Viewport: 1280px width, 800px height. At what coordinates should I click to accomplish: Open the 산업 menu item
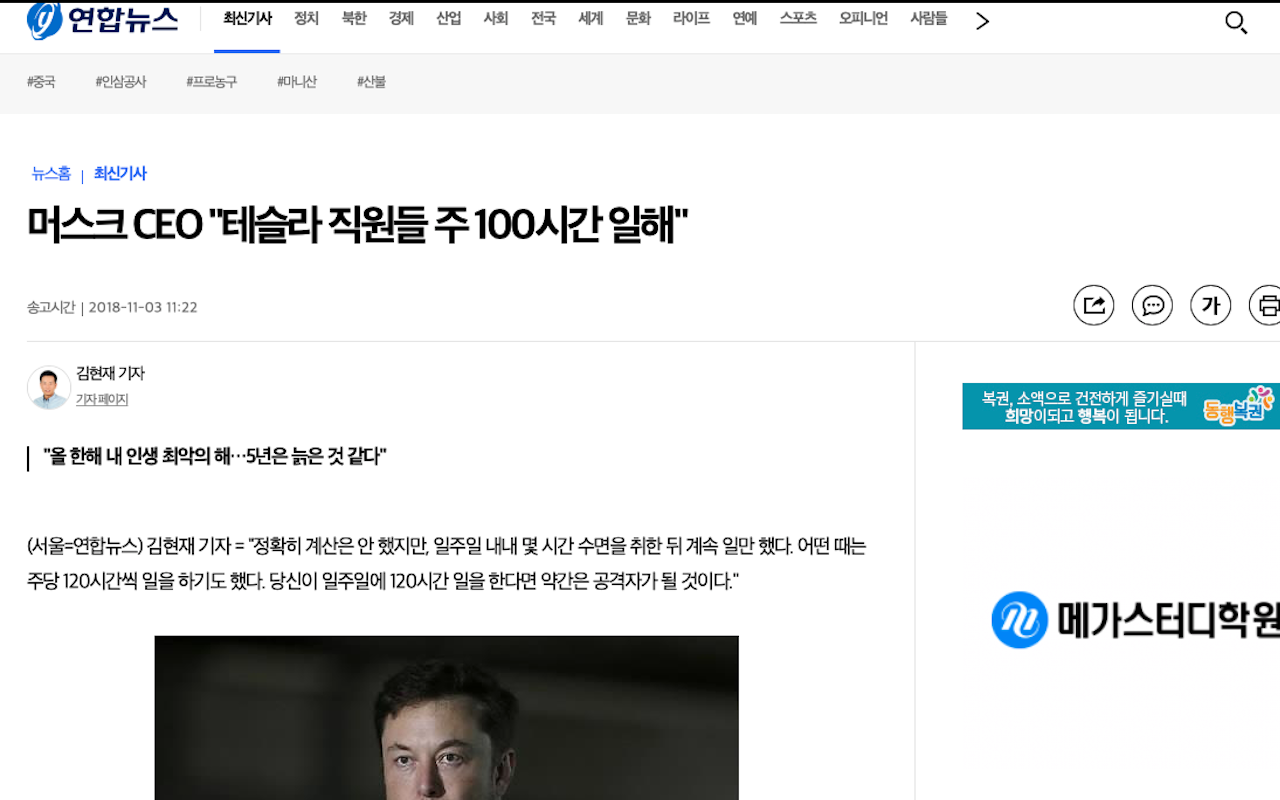[449, 19]
